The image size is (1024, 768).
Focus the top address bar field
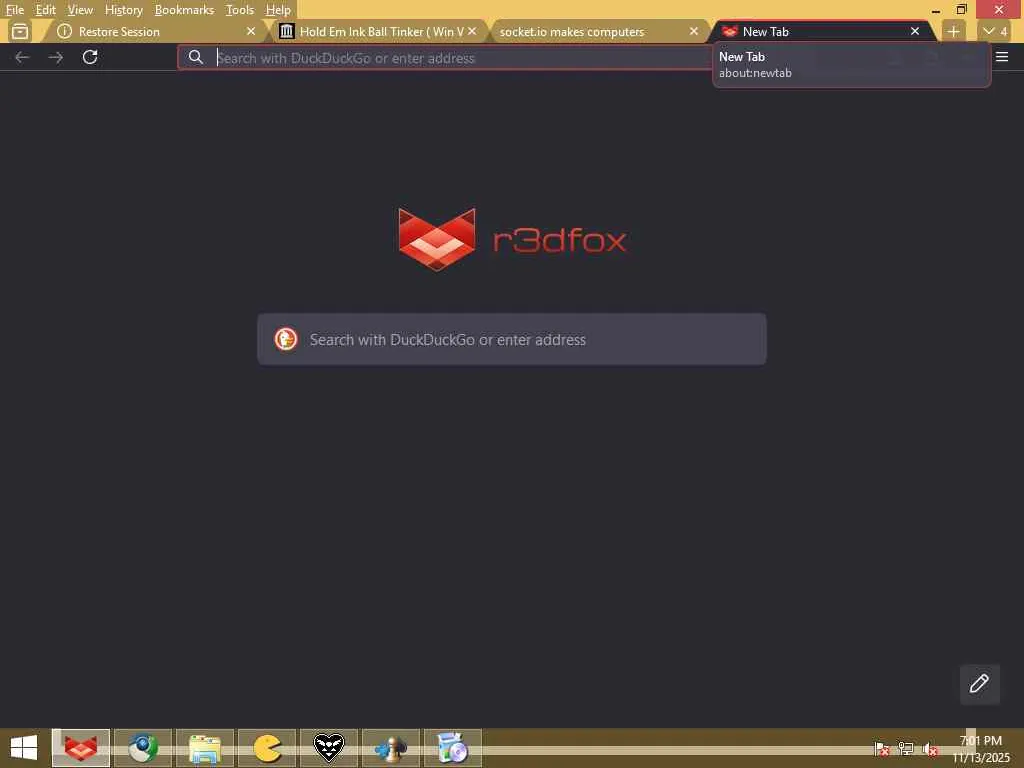[444, 57]
